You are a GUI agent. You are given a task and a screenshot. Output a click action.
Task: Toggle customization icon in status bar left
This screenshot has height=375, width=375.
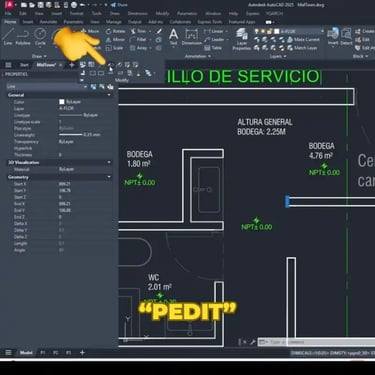pyautogui.click(x=8, y=352)
